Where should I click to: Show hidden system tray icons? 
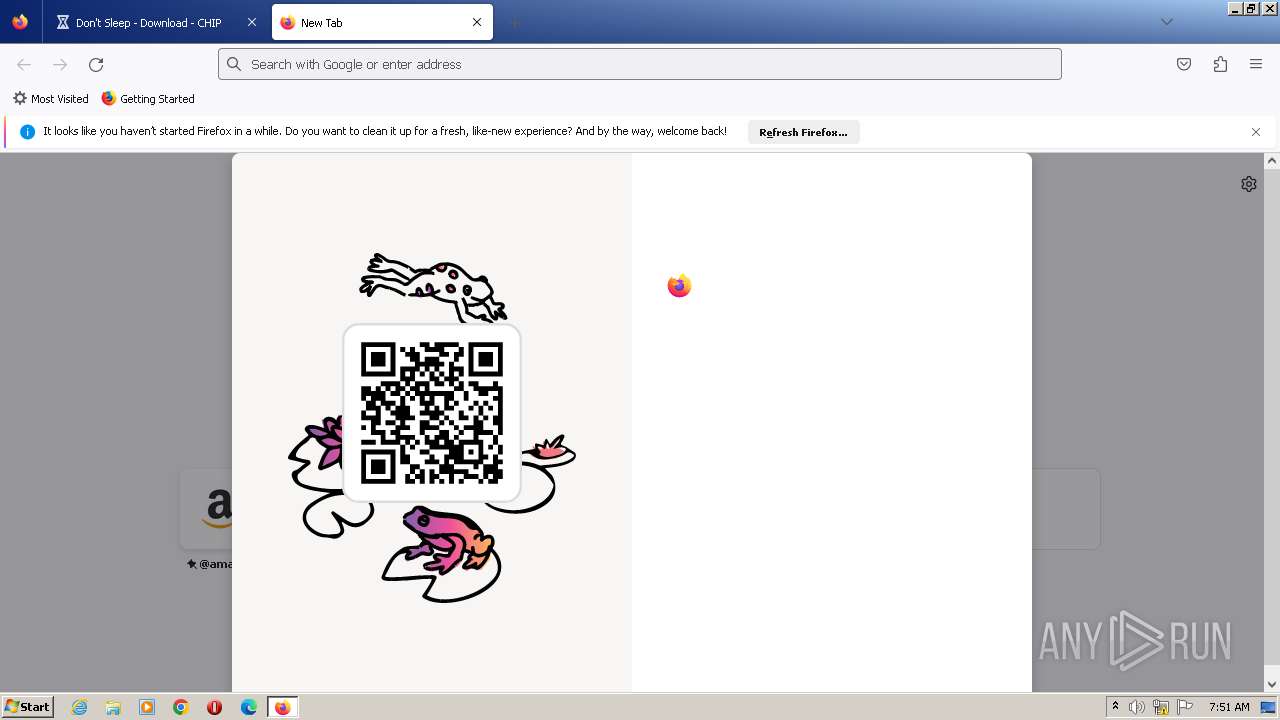pyautogui.click(x=1115, y=707)
